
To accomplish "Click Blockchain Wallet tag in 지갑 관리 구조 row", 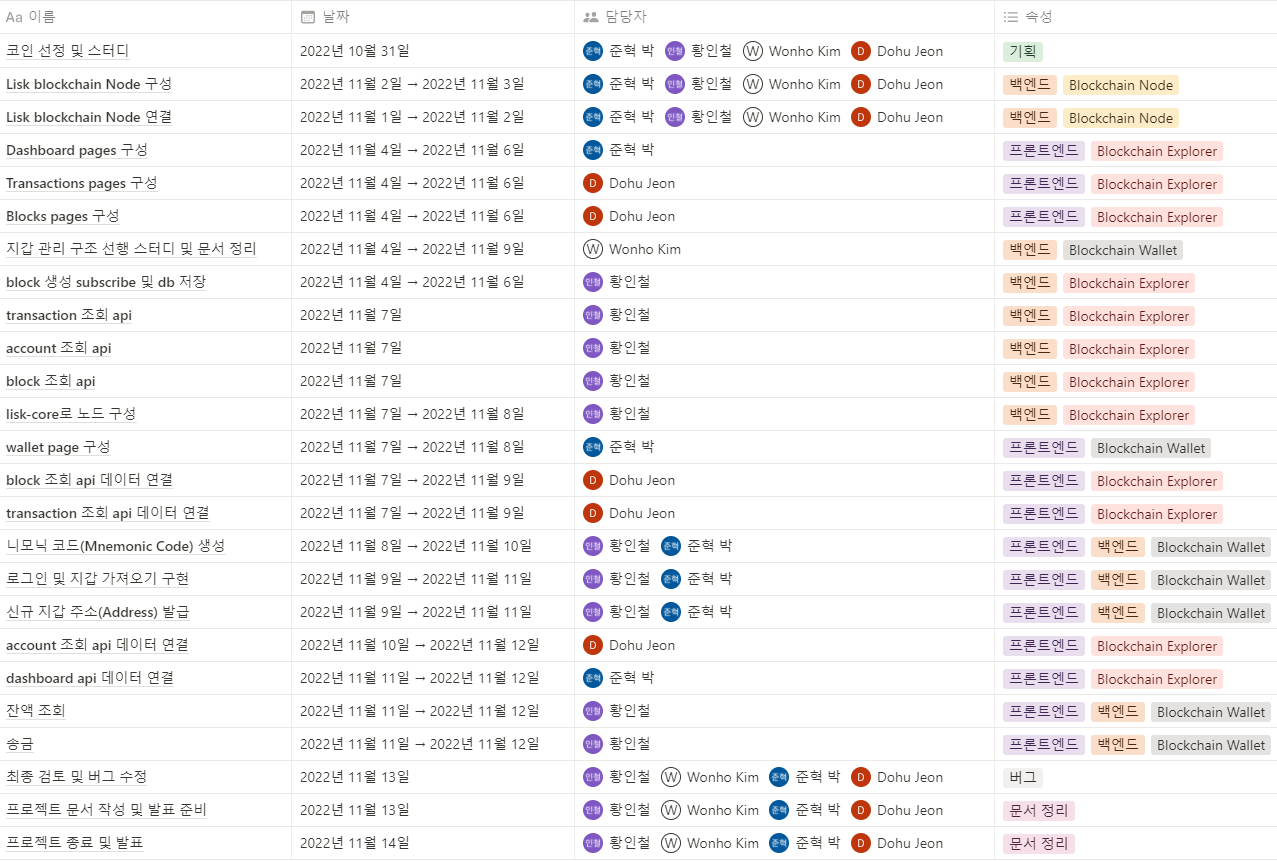I will tap(1123, 250).
